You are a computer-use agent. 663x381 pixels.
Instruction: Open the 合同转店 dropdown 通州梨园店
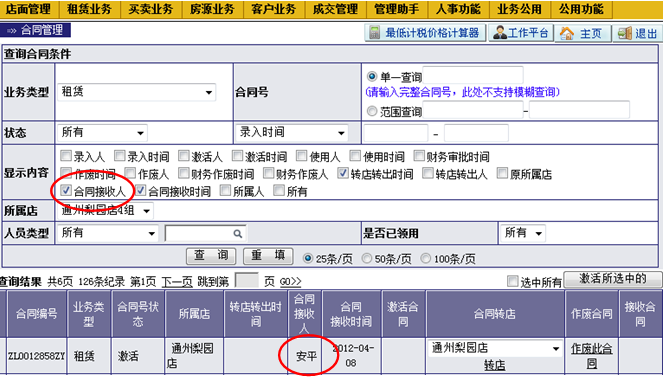(x=495, y=348)
